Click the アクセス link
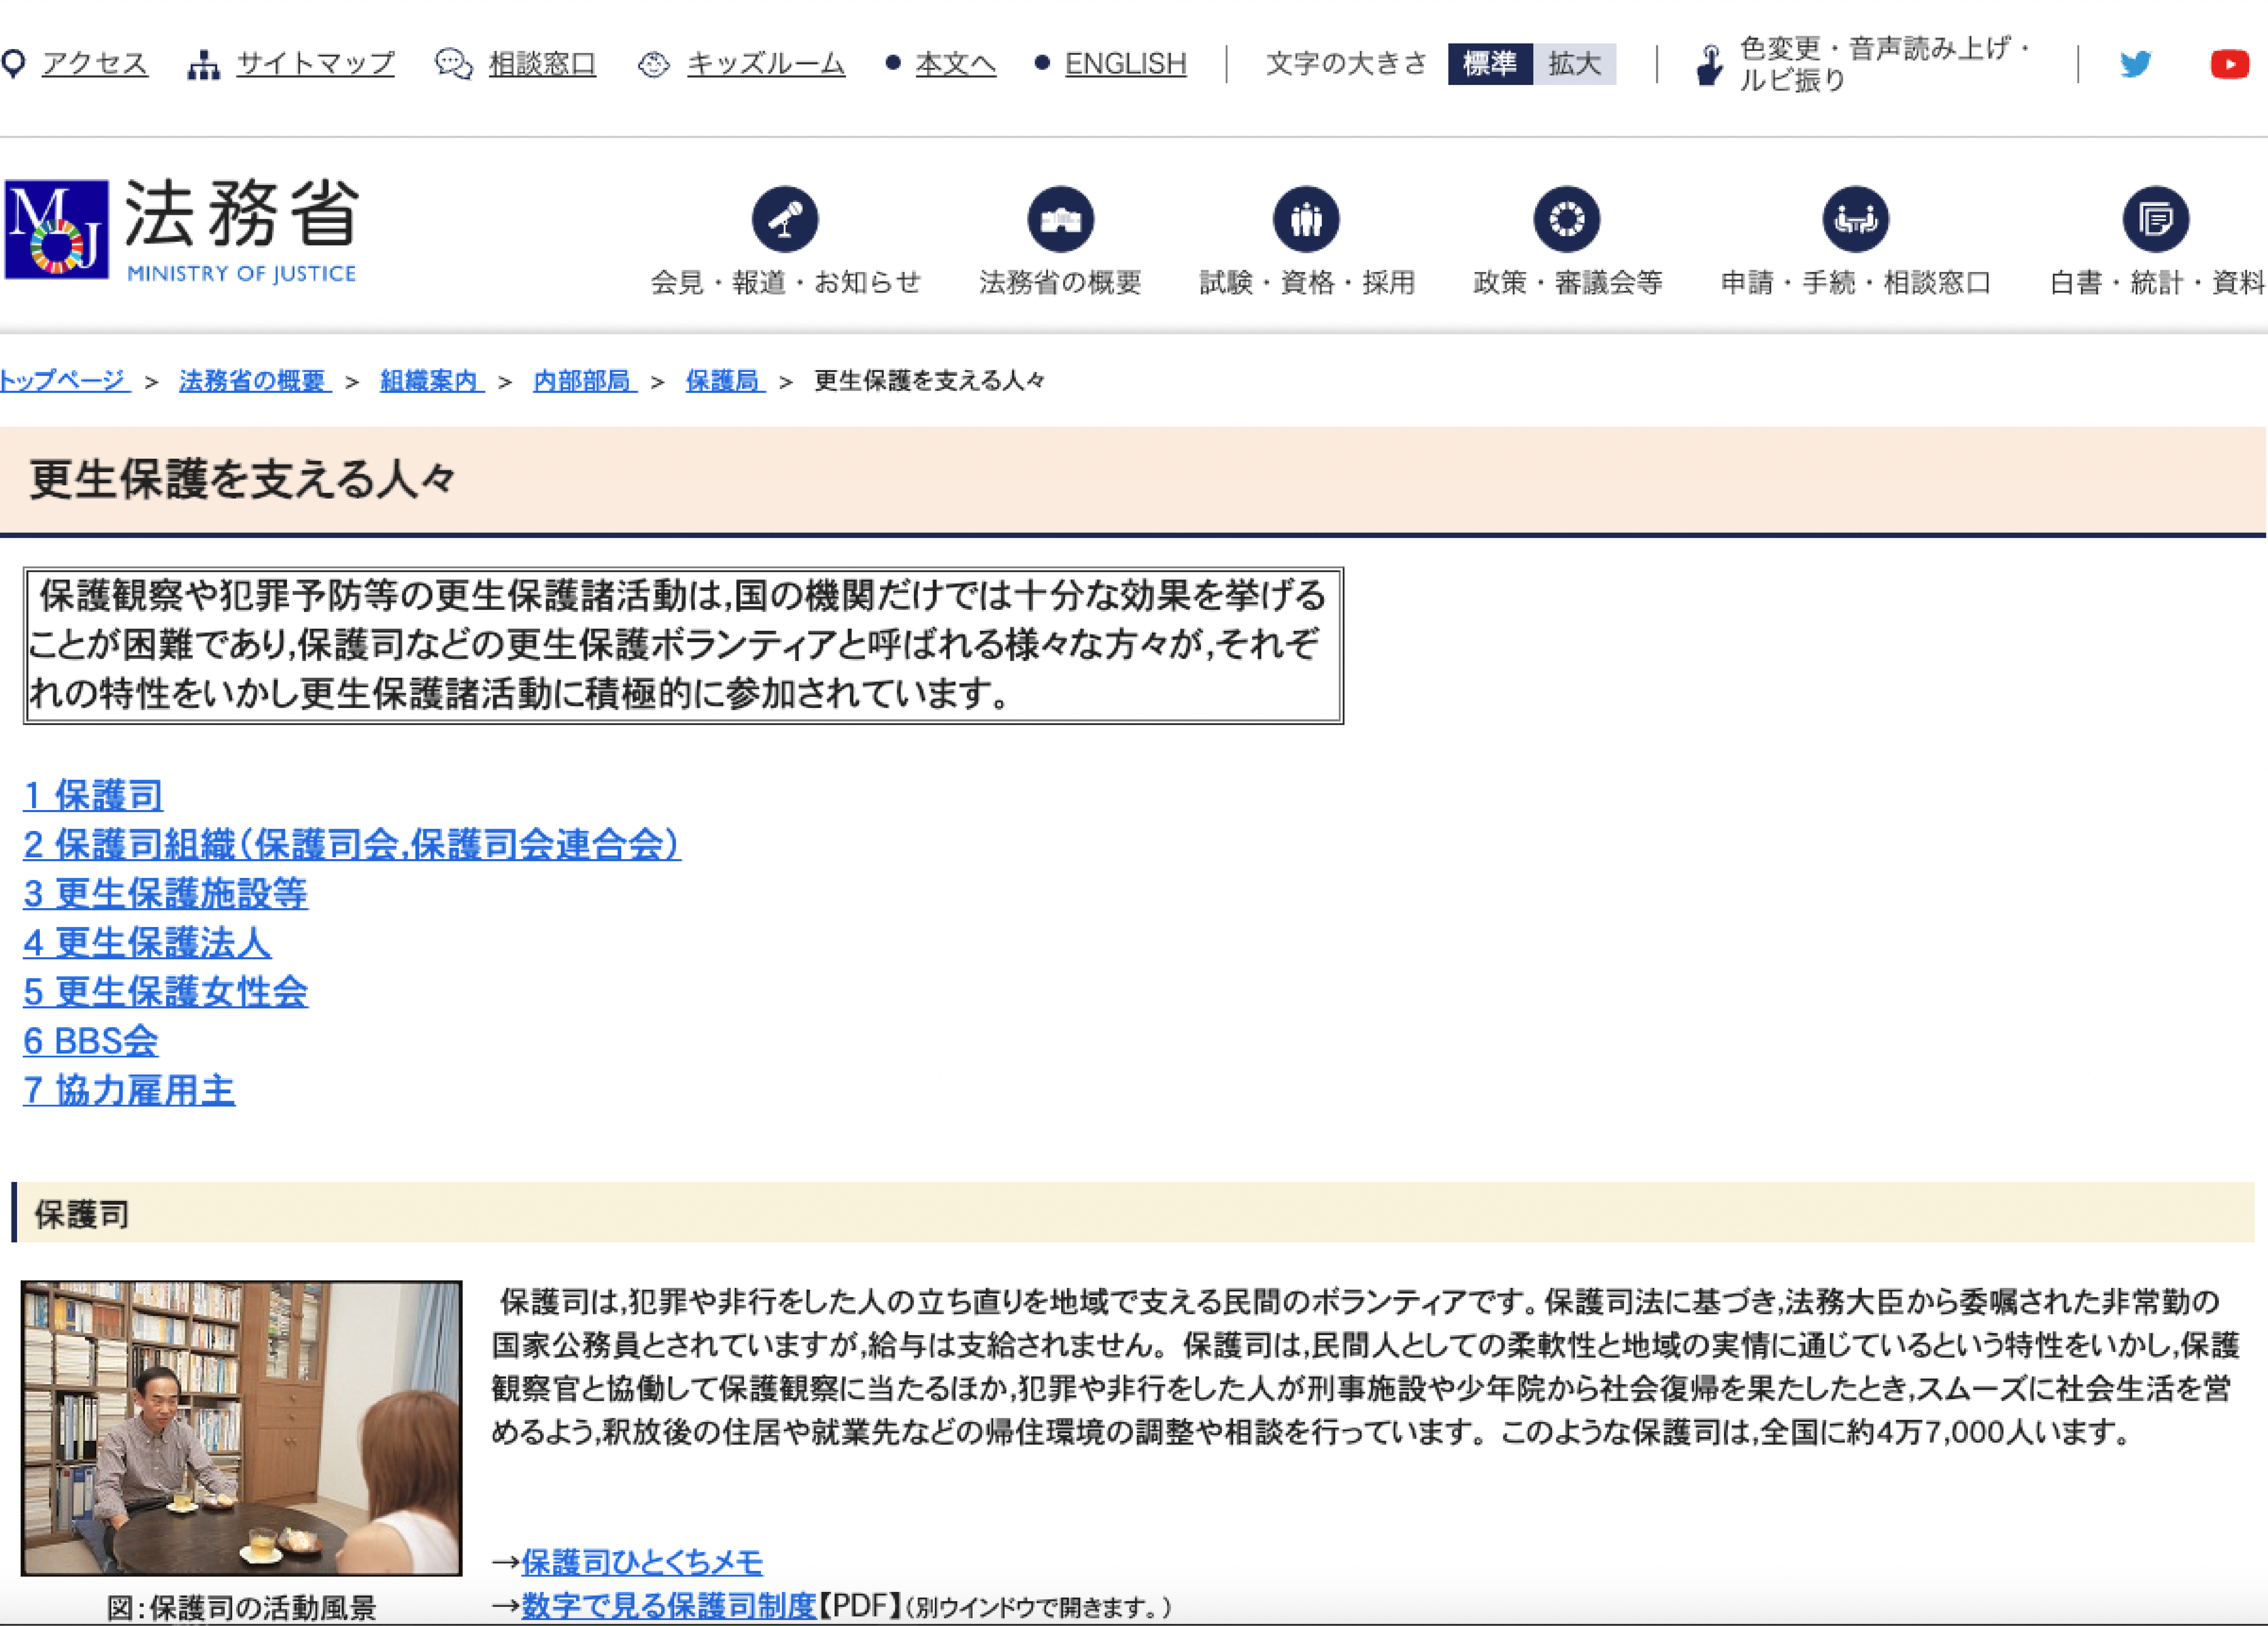This screenshot has height=1626, width=2268. pos(95,64)
